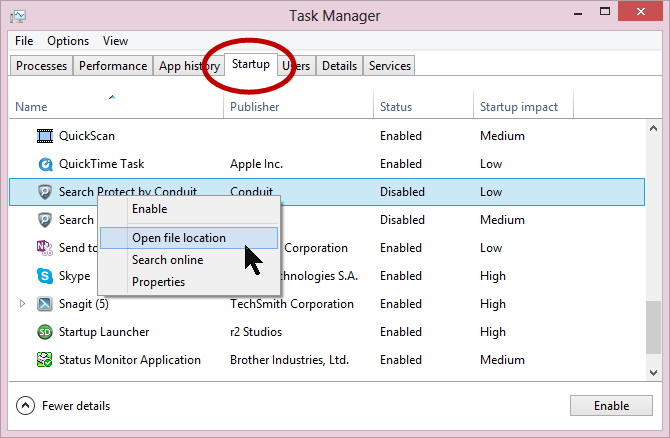Image resolution: width=670 pixels, height=438 pixels.
Task: Select the Status Monitor Application entry
Action: point(129,360)
